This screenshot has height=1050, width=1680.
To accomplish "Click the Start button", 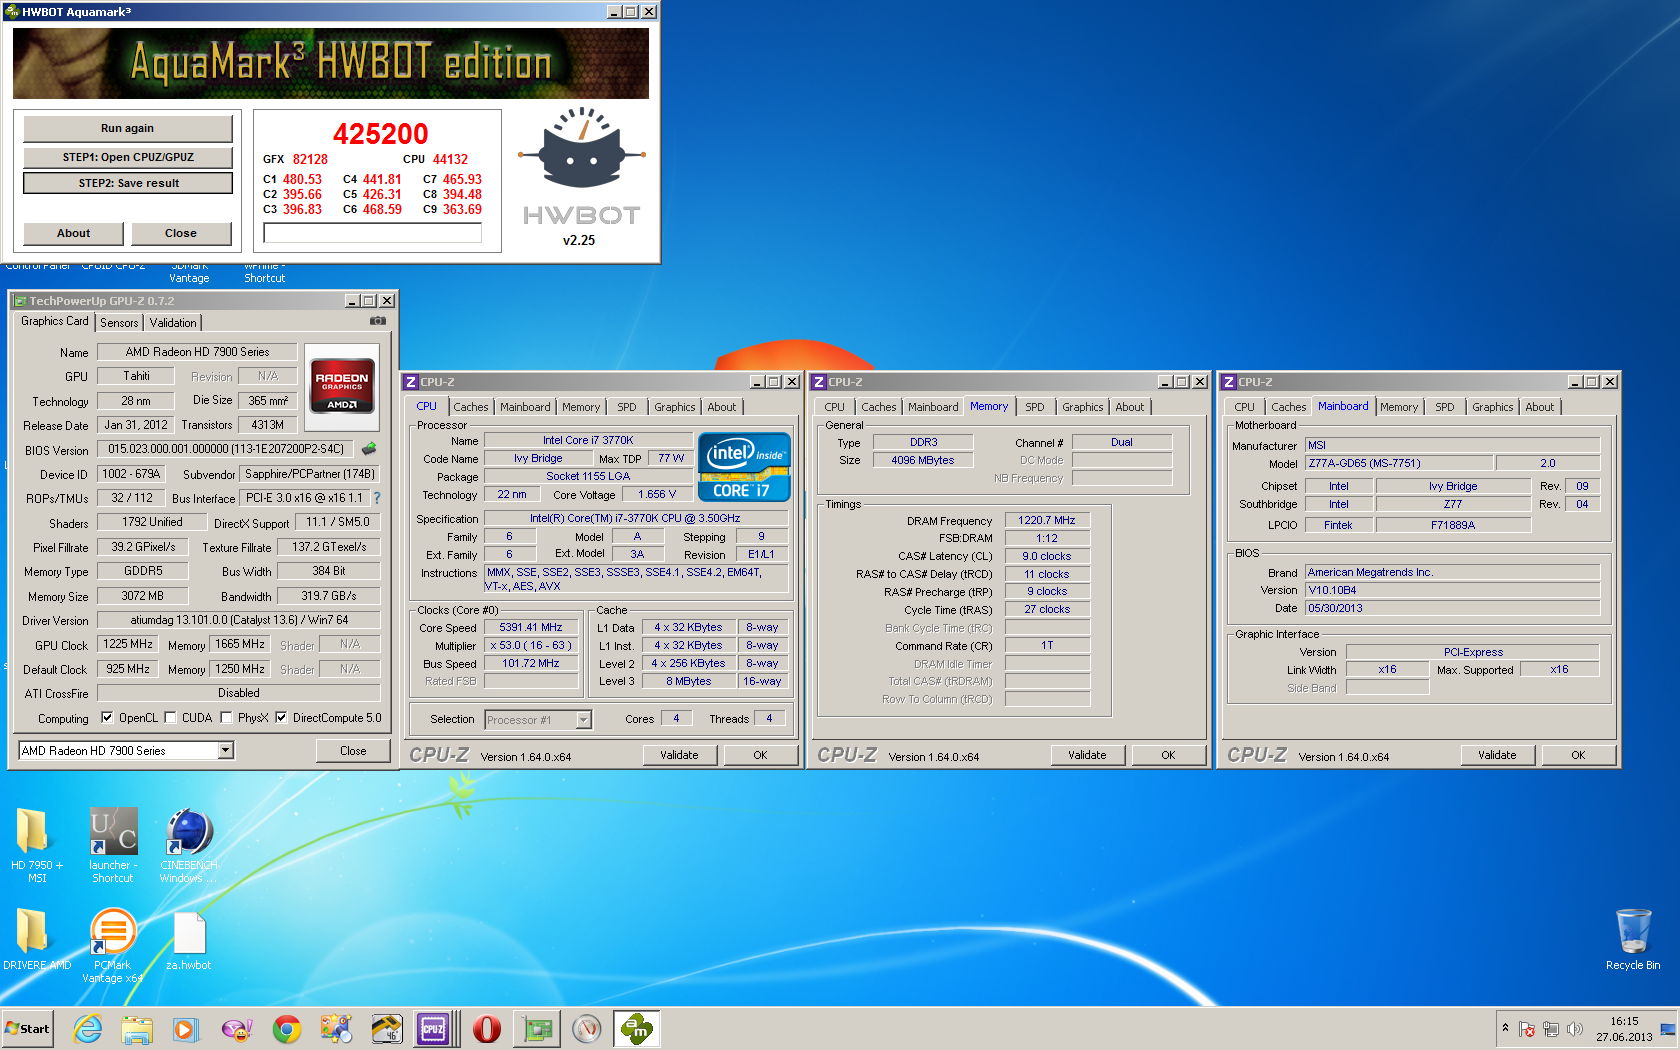I will click(x=28, y=1029).
